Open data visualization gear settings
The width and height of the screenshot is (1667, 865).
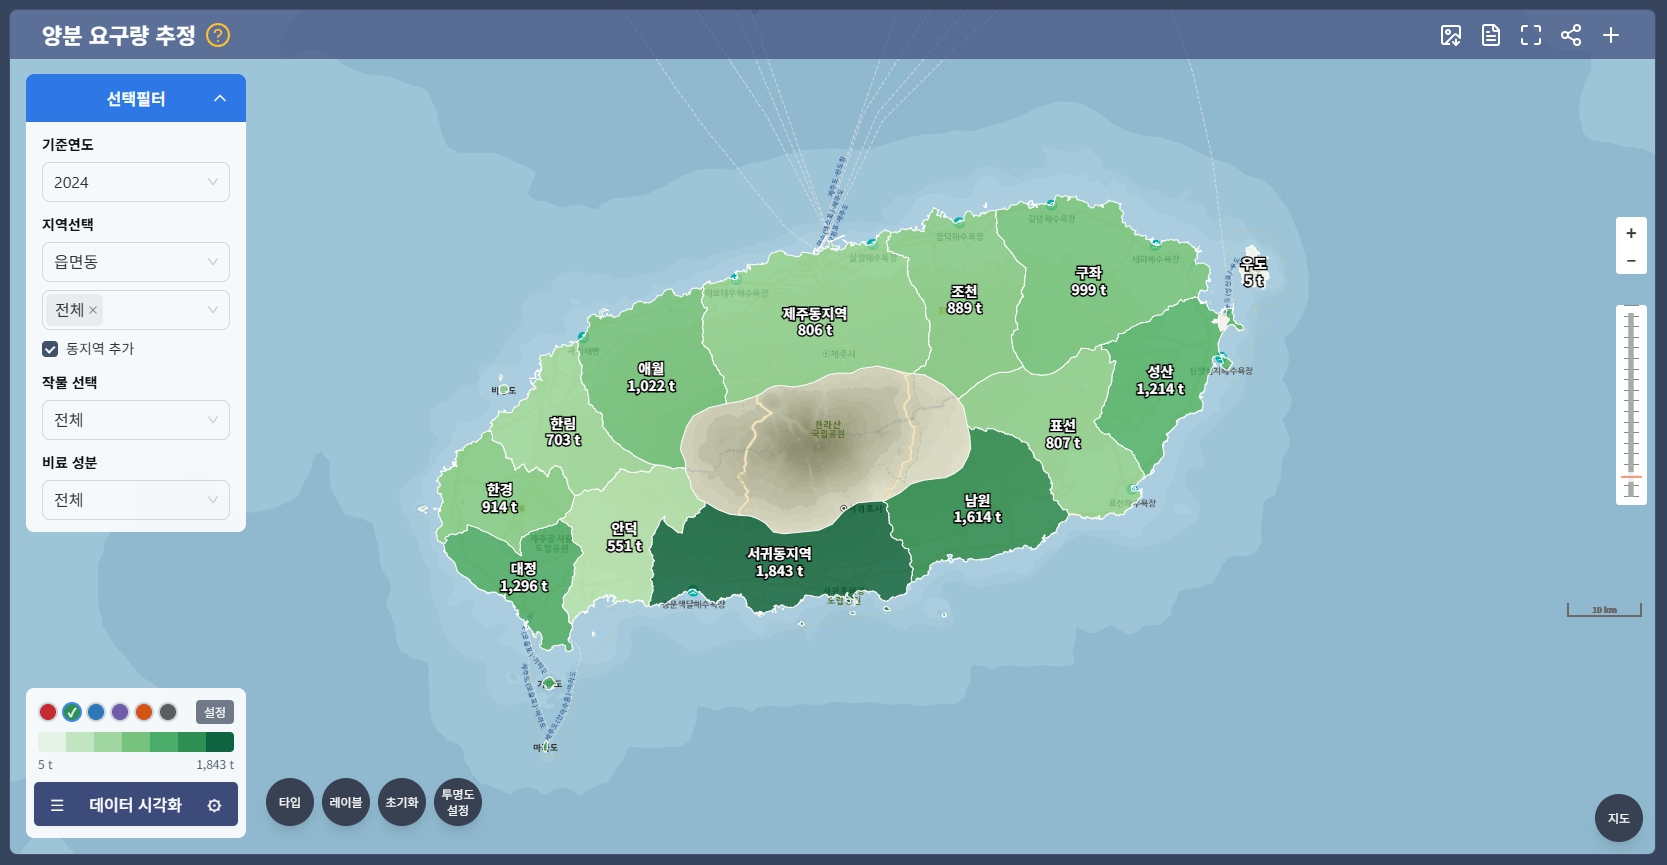214,805
